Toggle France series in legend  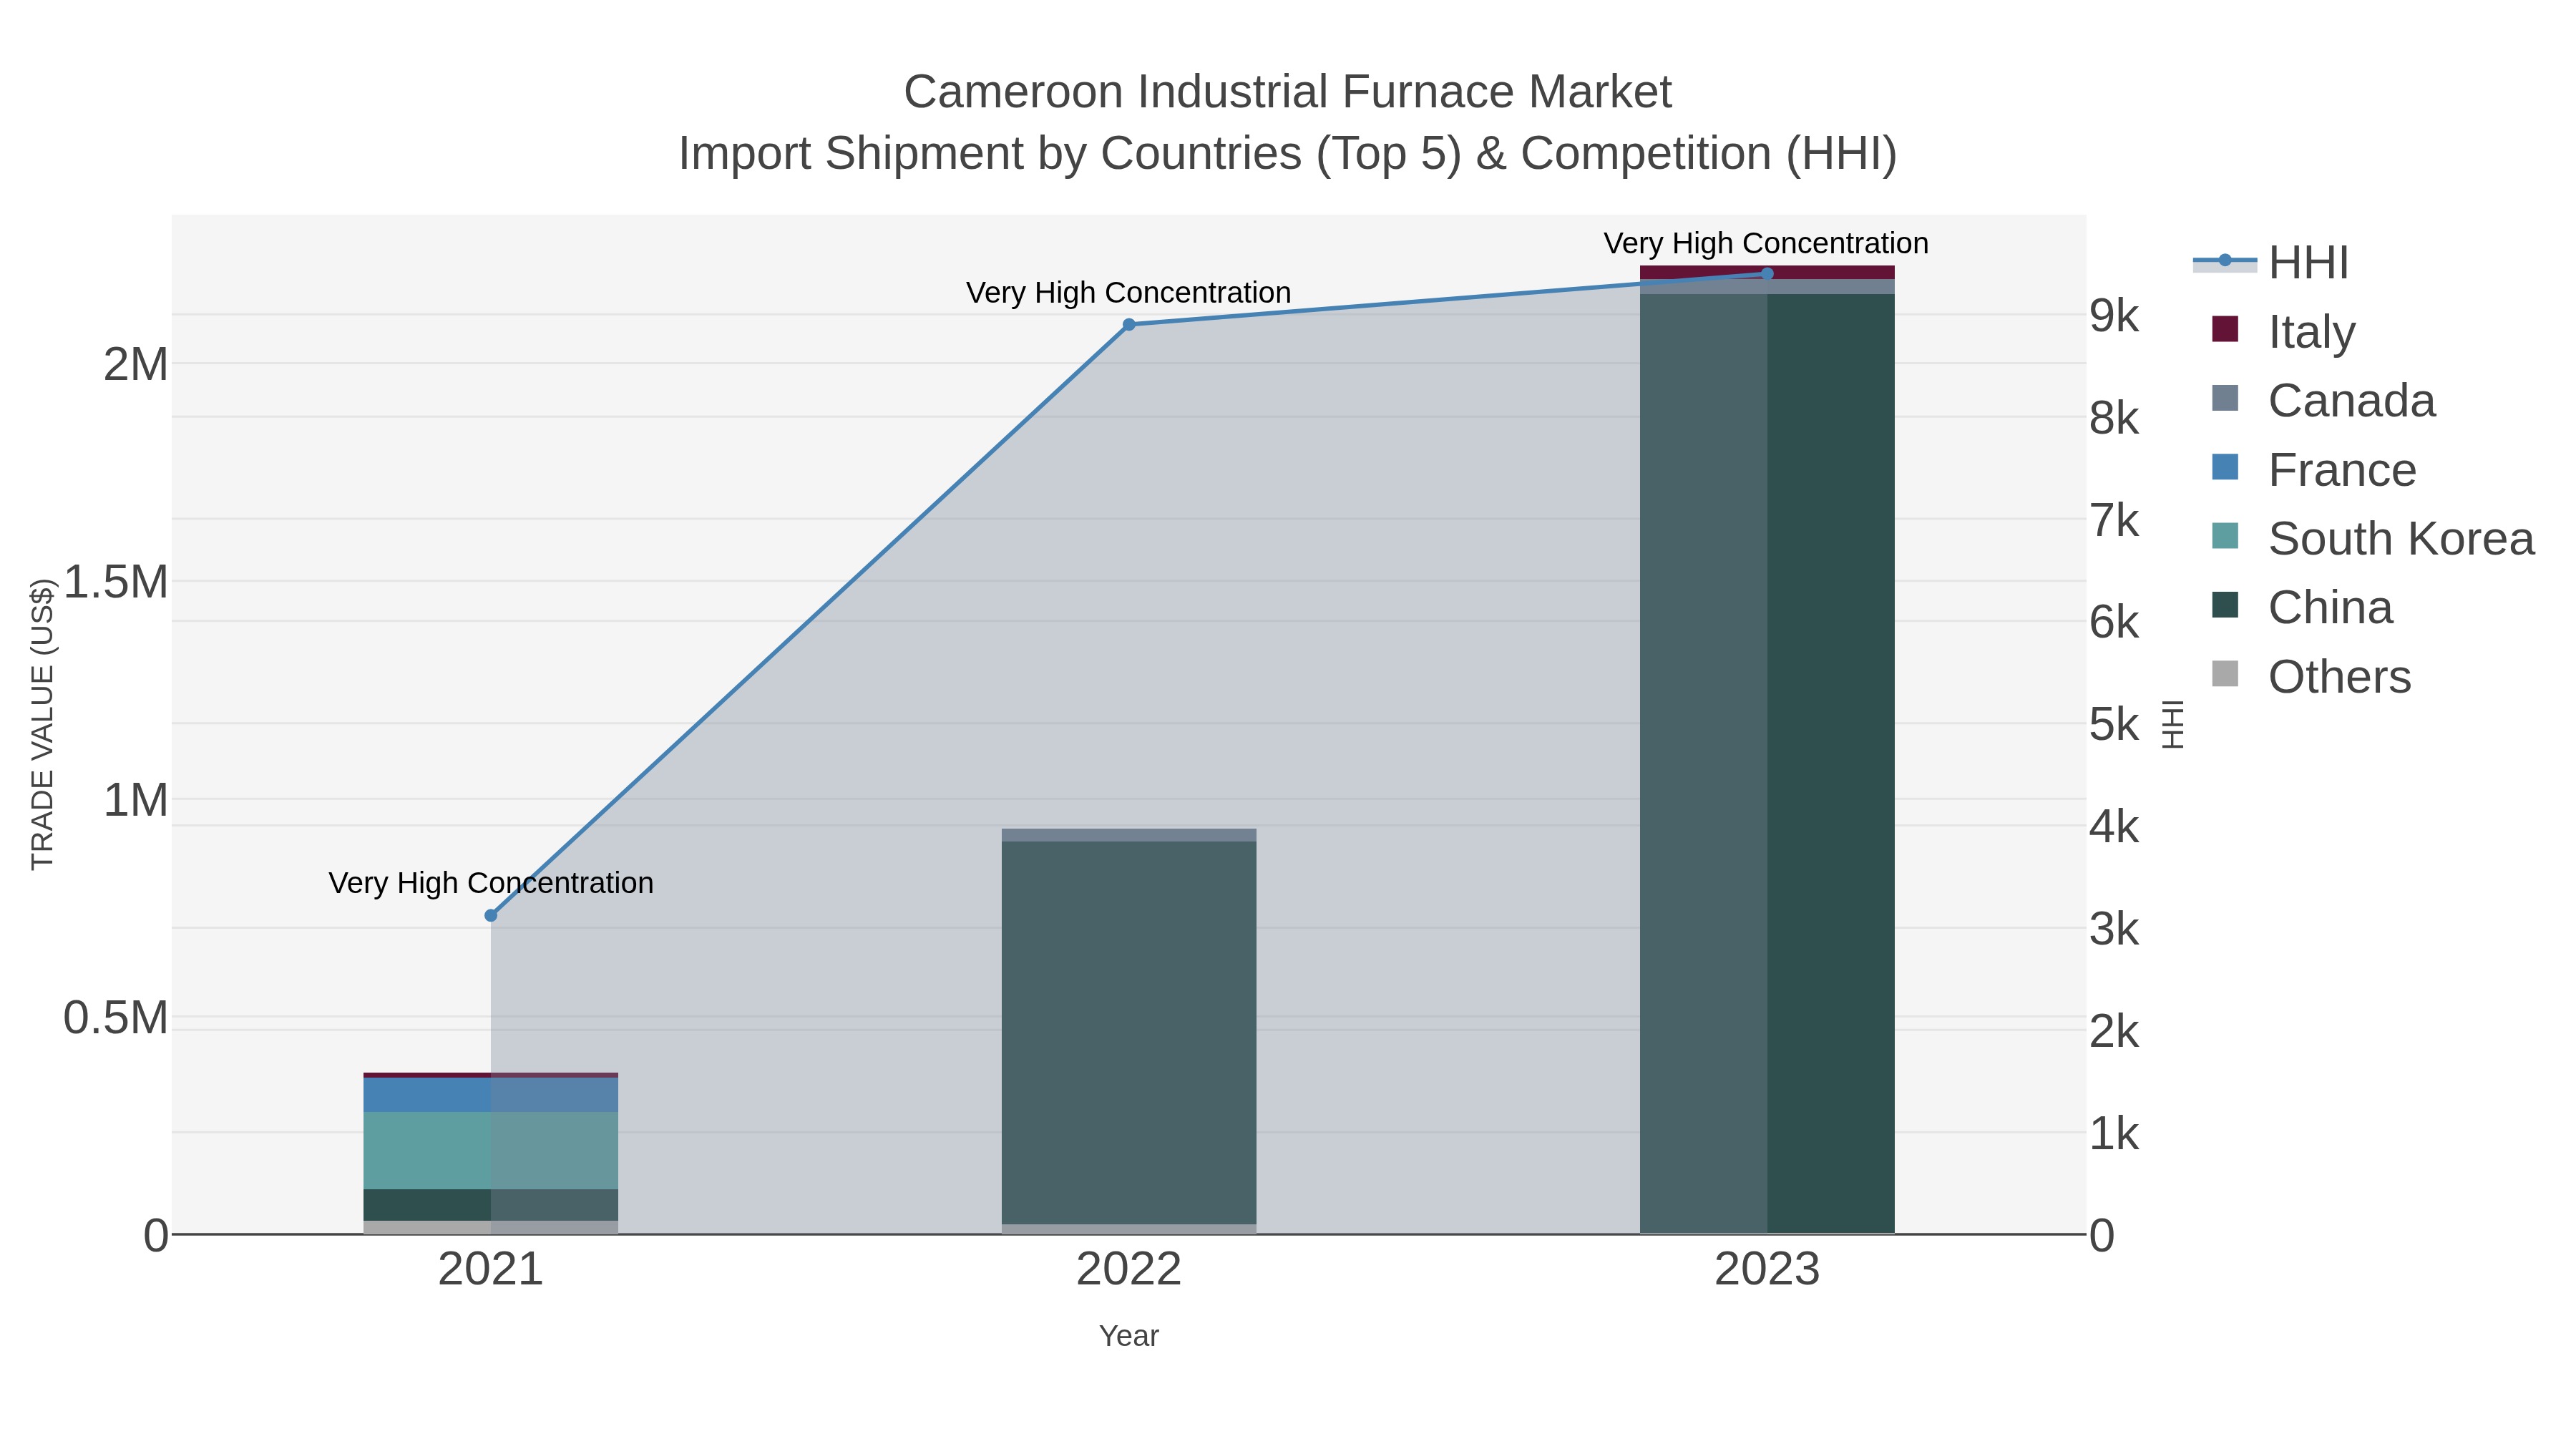[x=2313, y=469]
